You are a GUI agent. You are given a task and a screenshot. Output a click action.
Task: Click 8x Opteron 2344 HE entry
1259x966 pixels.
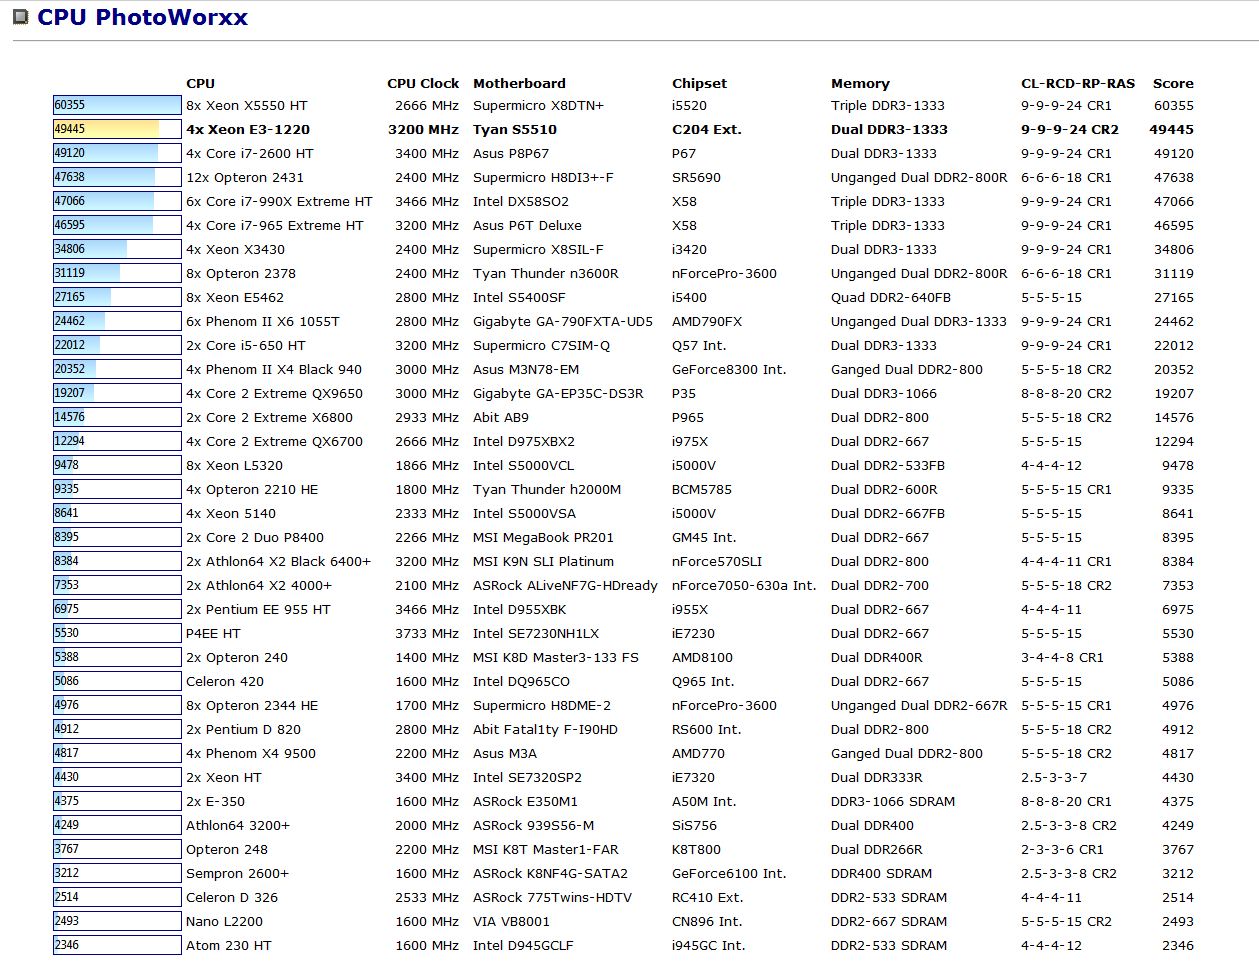(252, 705)
